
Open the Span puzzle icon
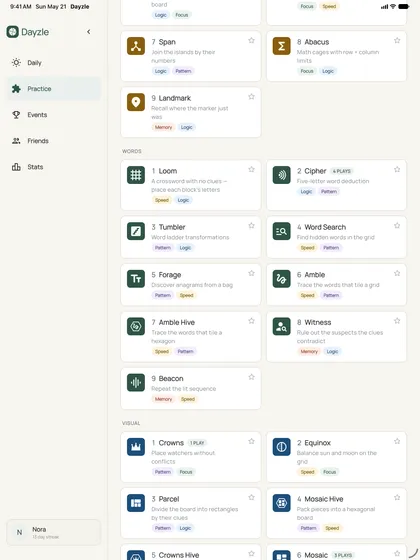[136, 46]
